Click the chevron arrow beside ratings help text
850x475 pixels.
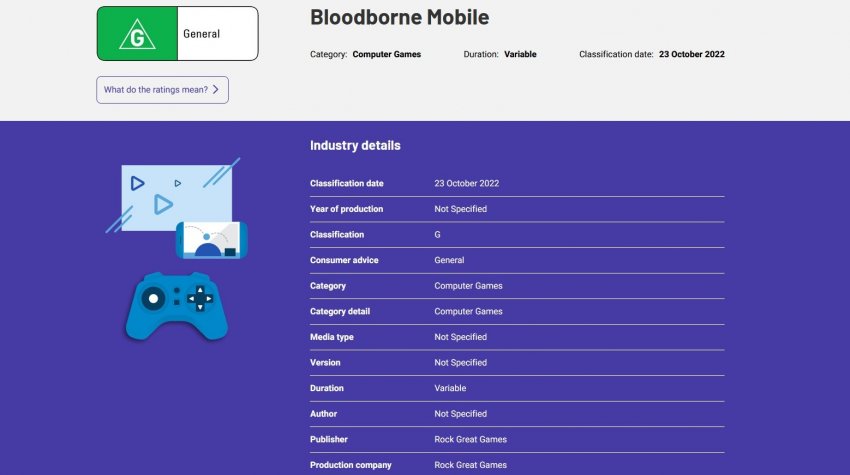(x=217, y=90)
